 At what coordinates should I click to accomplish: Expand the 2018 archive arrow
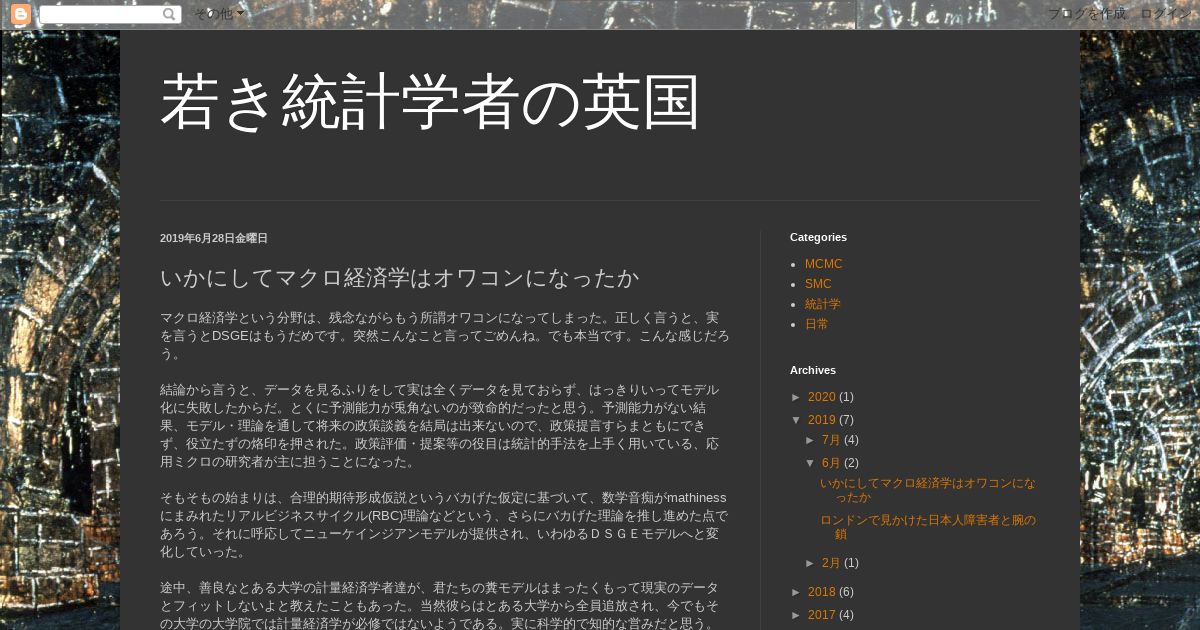pyautogui.click(x=797, y=592)
